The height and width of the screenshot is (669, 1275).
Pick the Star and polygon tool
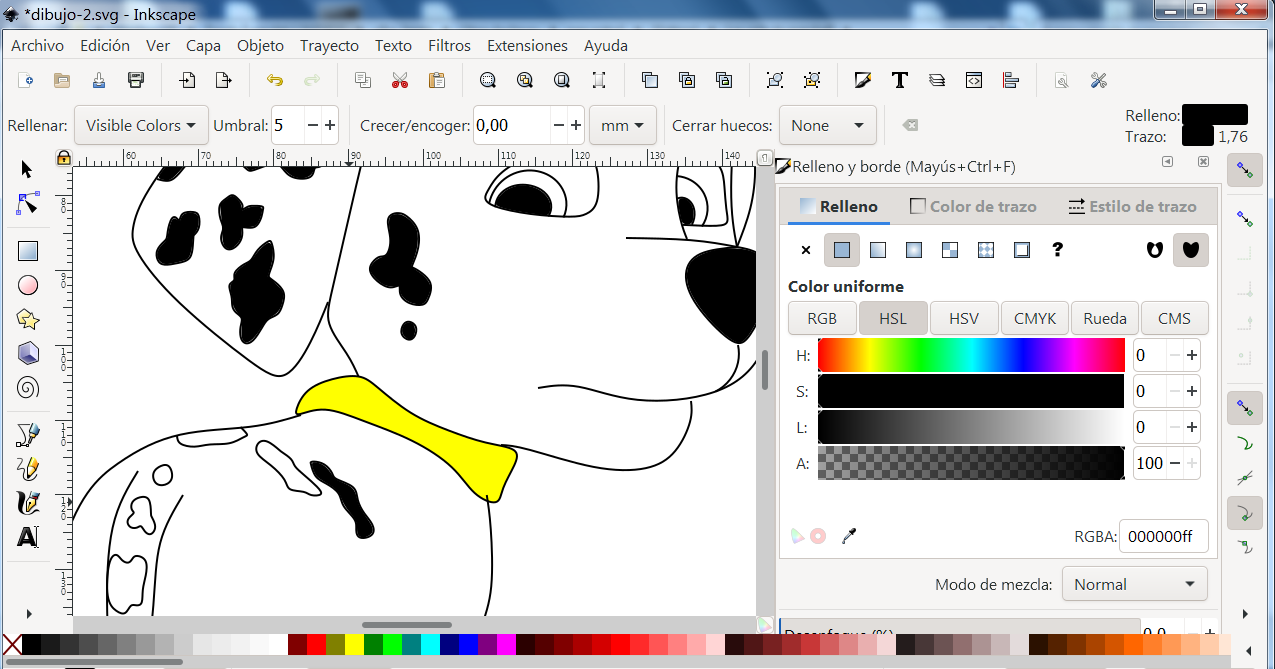pyautogui.click(x=28, y=319)
